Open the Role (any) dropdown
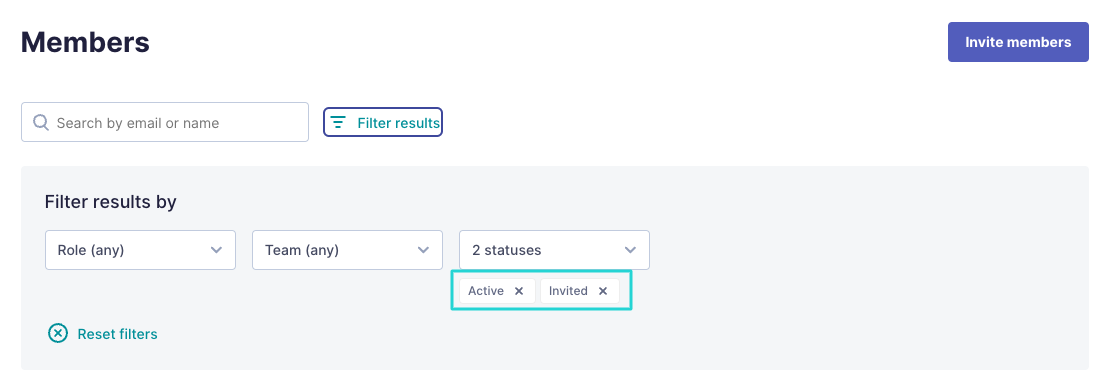This screenshot has width=1108, height=383. 140,249
